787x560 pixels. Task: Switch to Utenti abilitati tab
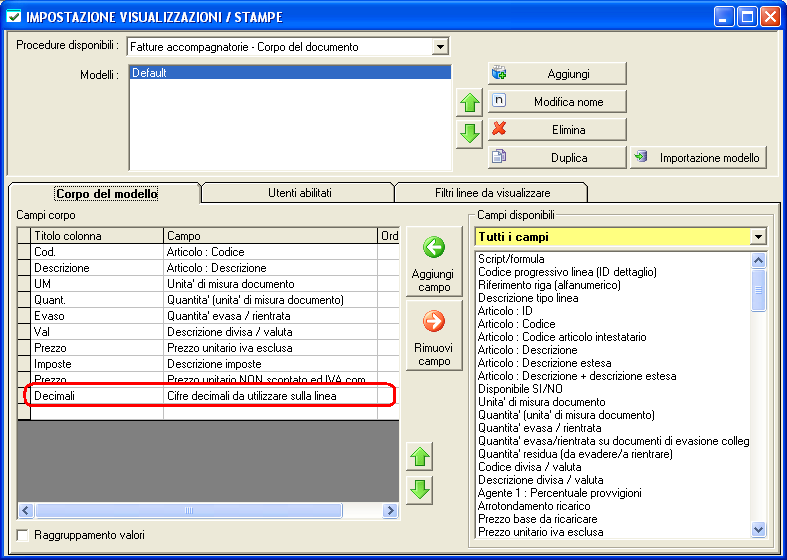coord(300,193)
